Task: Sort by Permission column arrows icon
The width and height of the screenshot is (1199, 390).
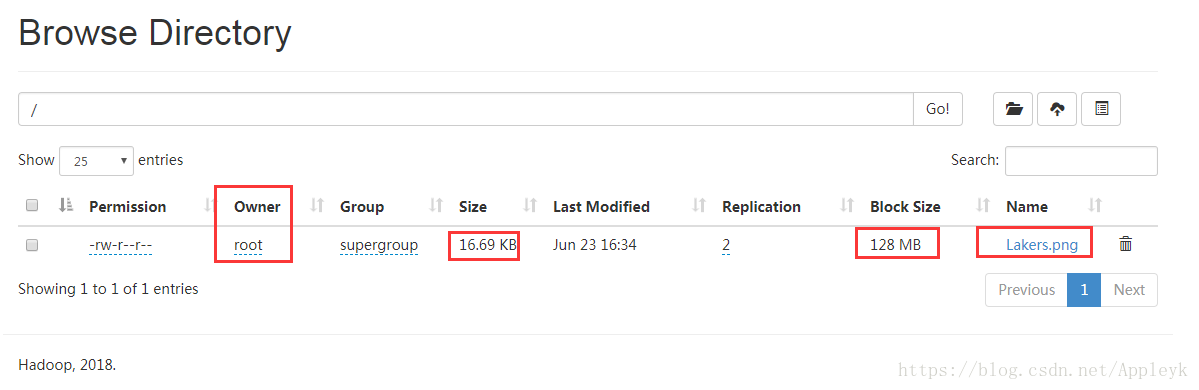Action: tap(209, 206)
